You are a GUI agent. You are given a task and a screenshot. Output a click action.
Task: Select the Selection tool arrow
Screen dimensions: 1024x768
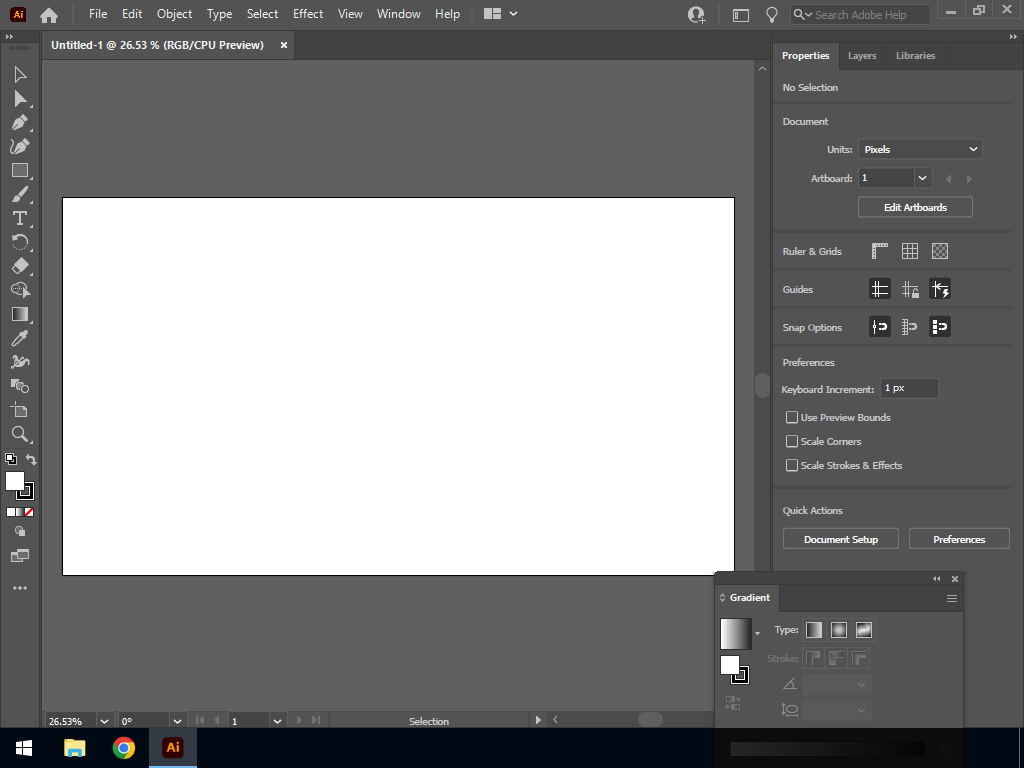20,74
